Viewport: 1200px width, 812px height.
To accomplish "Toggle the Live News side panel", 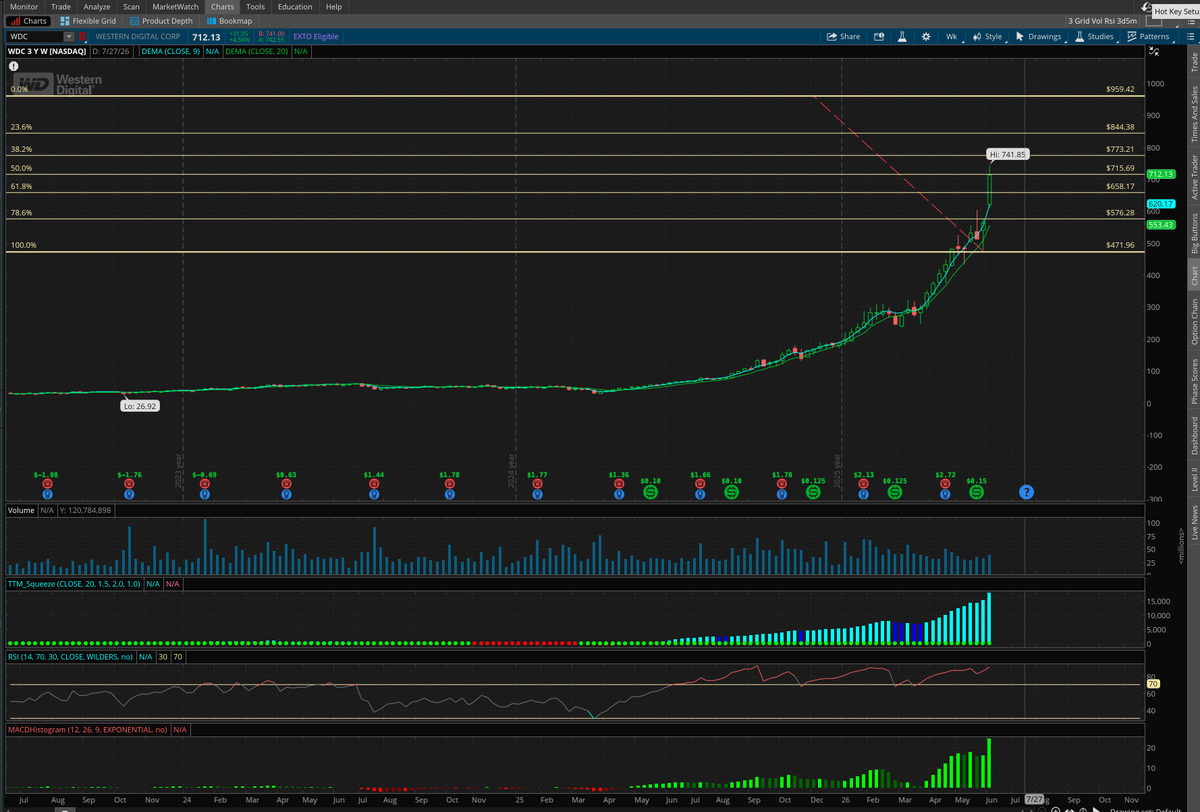I will click(1193, 523).
